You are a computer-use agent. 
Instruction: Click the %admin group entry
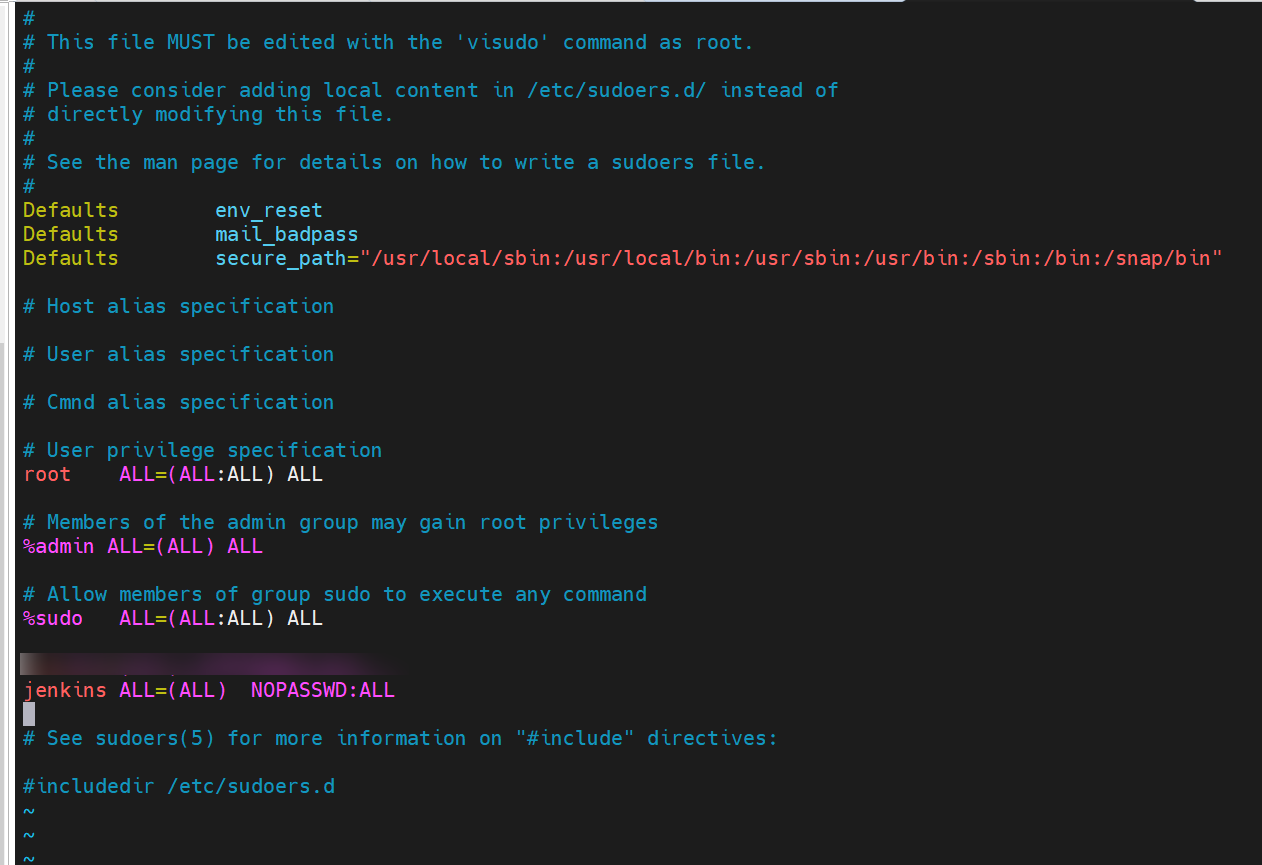coord(58,546)
